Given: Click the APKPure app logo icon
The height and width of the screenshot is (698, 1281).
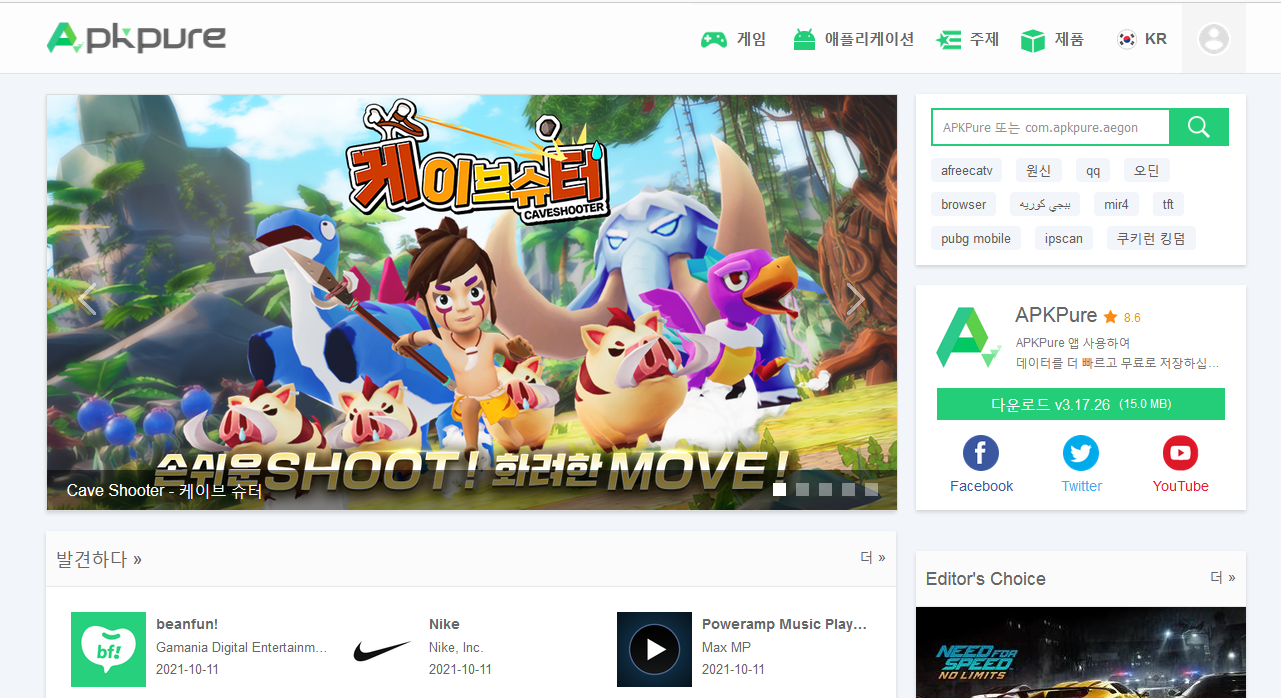Looking at the screenshot, I should (x=968, y=337).
